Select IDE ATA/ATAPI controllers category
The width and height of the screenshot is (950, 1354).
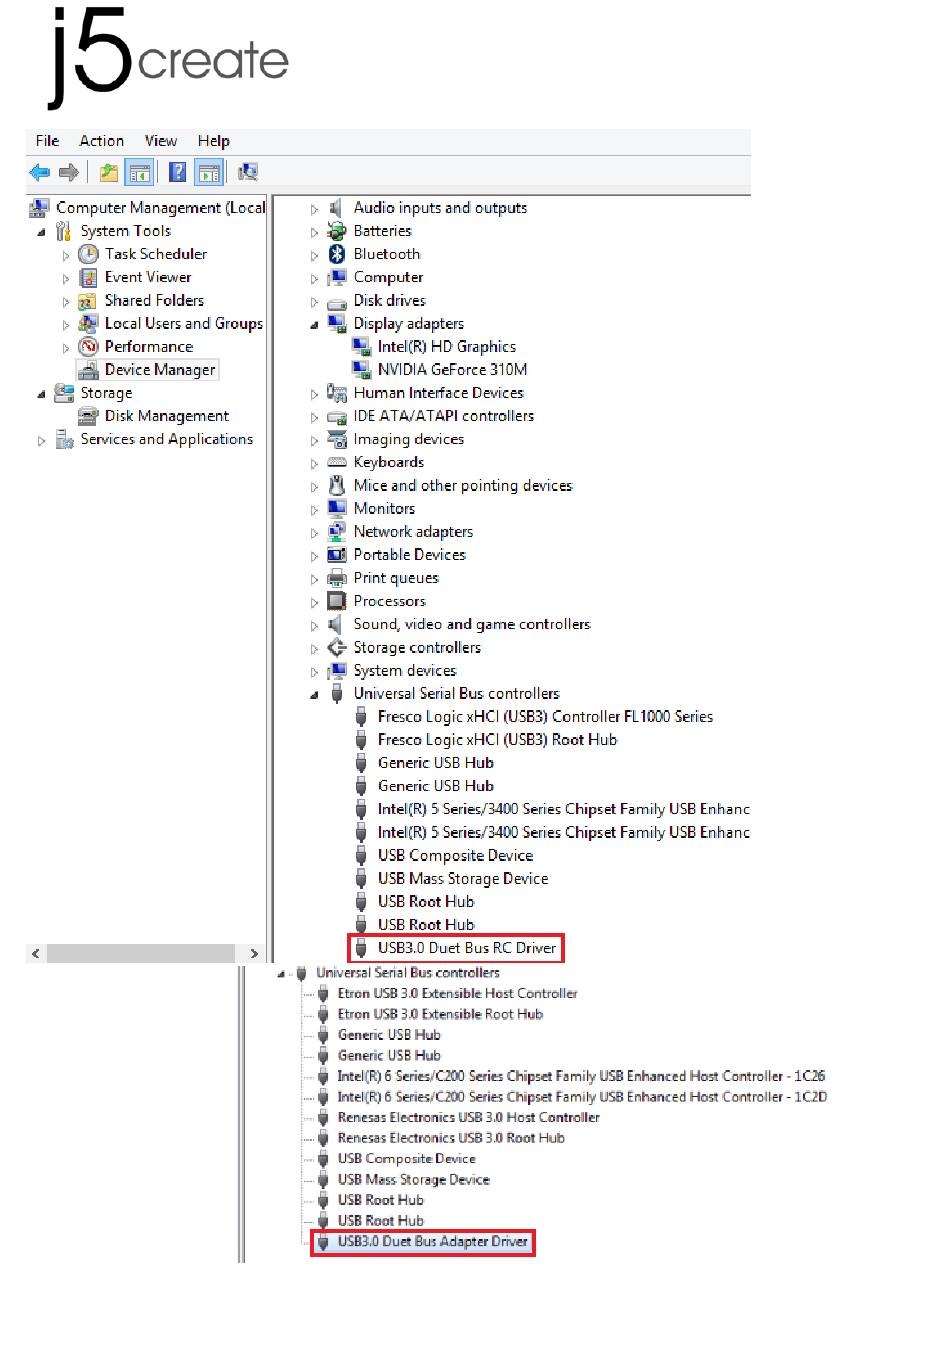point(443,416)
